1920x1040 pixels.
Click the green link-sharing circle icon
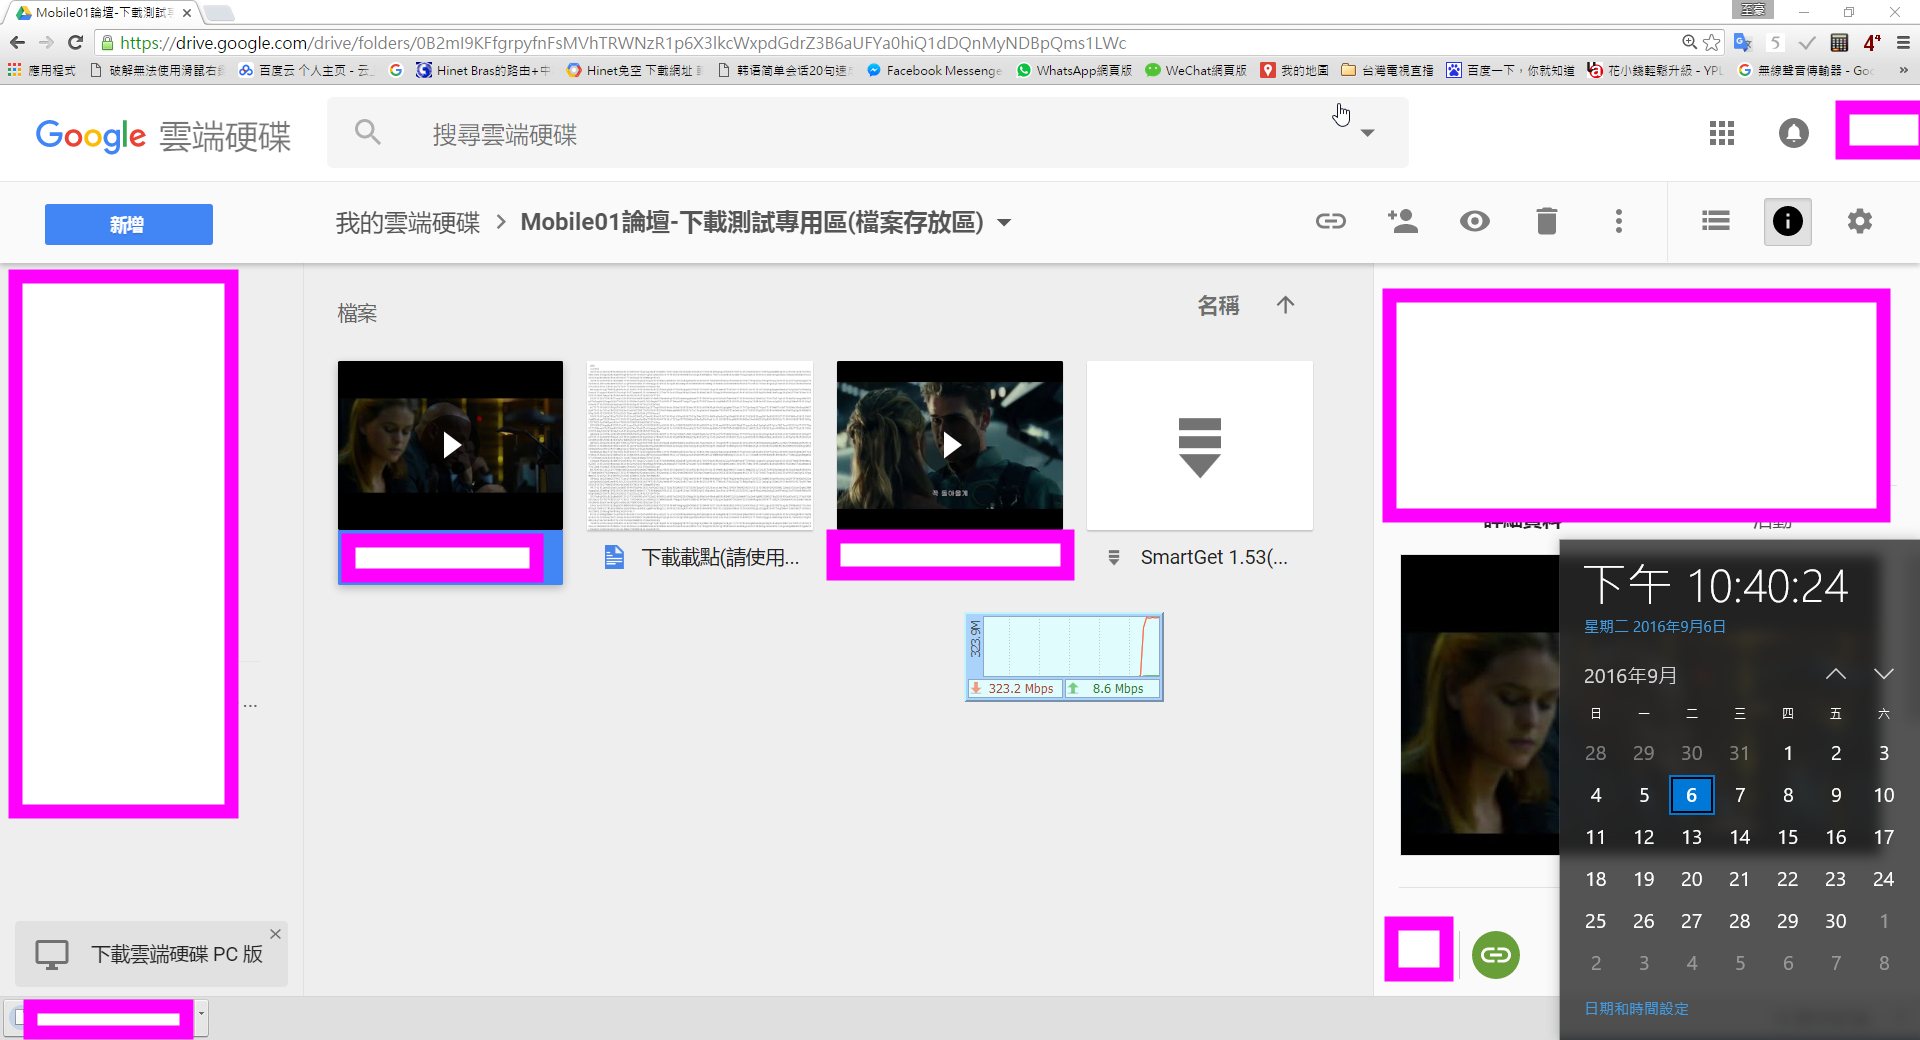pyautogui.click(x=1496, y=955)
